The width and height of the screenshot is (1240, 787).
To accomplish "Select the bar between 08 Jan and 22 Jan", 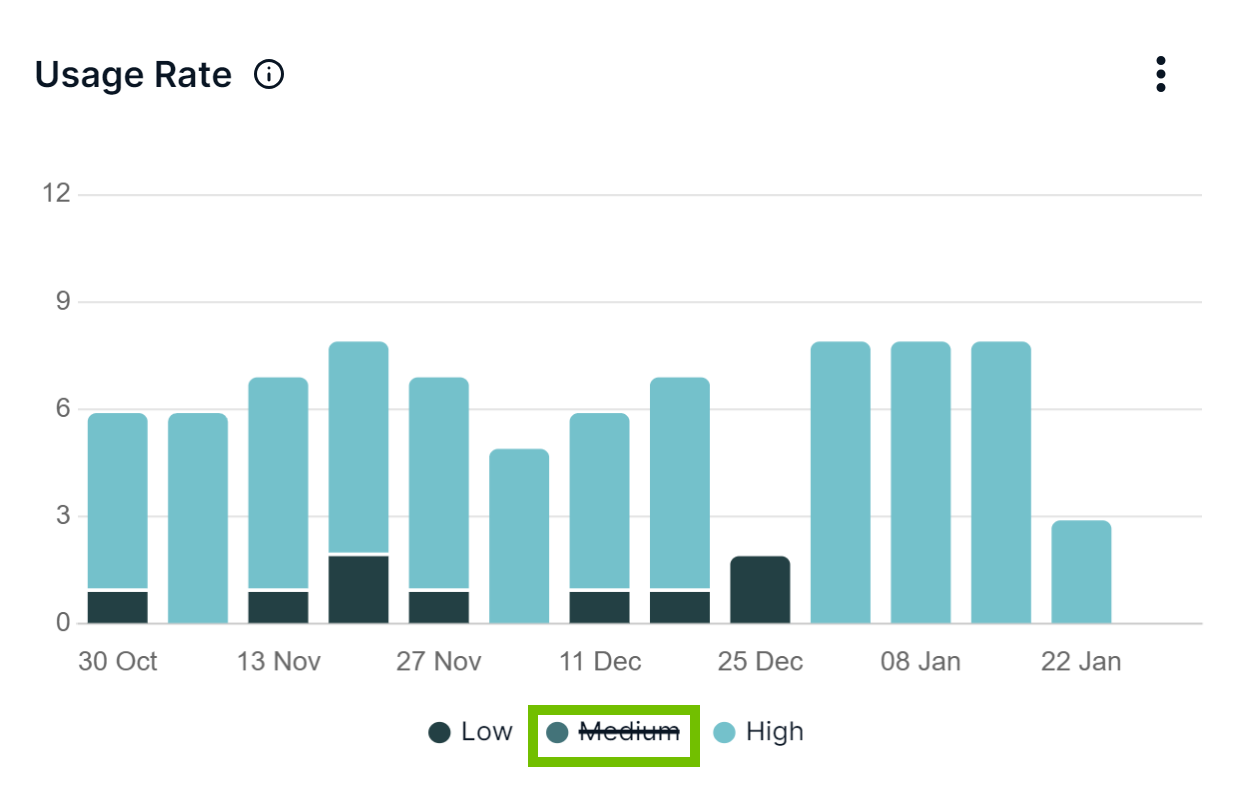I will [x=1001, y=482].
